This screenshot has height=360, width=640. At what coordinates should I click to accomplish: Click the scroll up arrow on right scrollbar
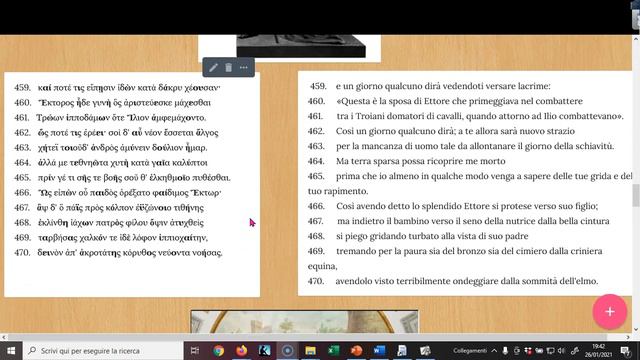click(x=636, y=38)
